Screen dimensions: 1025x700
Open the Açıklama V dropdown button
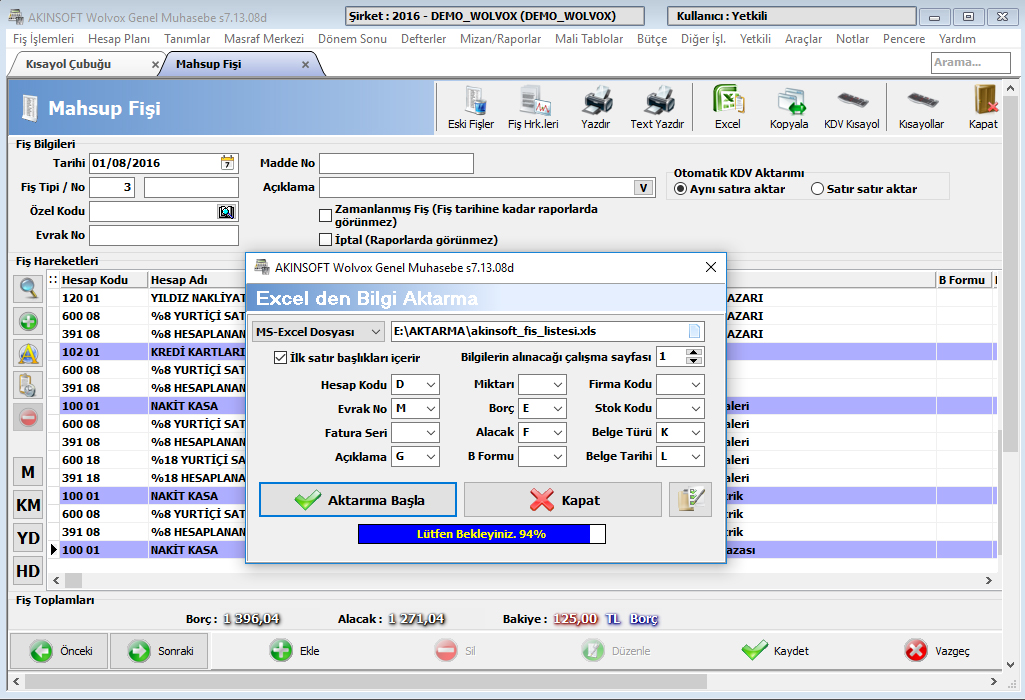pos(643,188)
